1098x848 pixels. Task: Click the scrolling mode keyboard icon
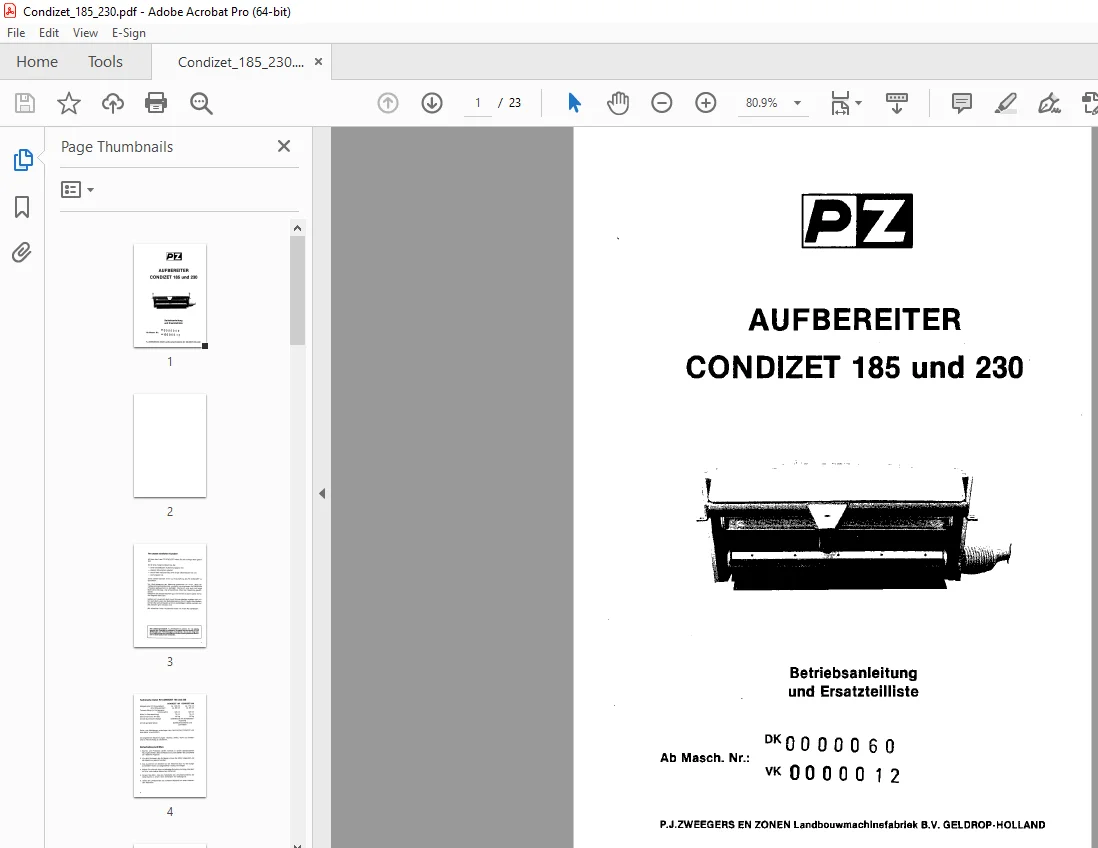coord(896,103)
